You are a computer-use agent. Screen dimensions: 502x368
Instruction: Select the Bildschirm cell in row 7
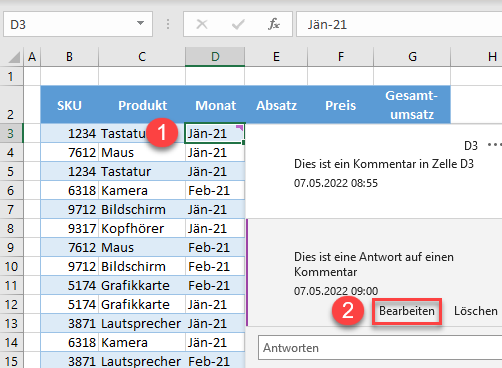click(142, 209)
